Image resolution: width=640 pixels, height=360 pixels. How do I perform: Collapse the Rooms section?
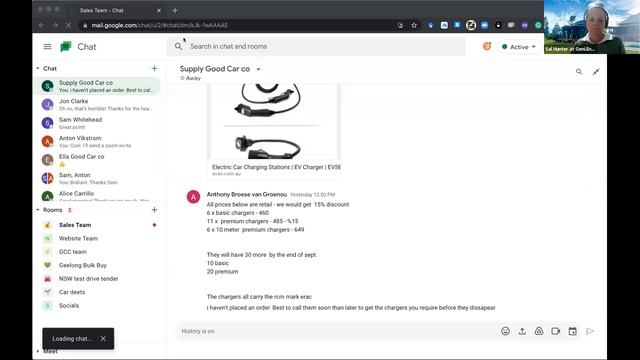pos(38,210)
